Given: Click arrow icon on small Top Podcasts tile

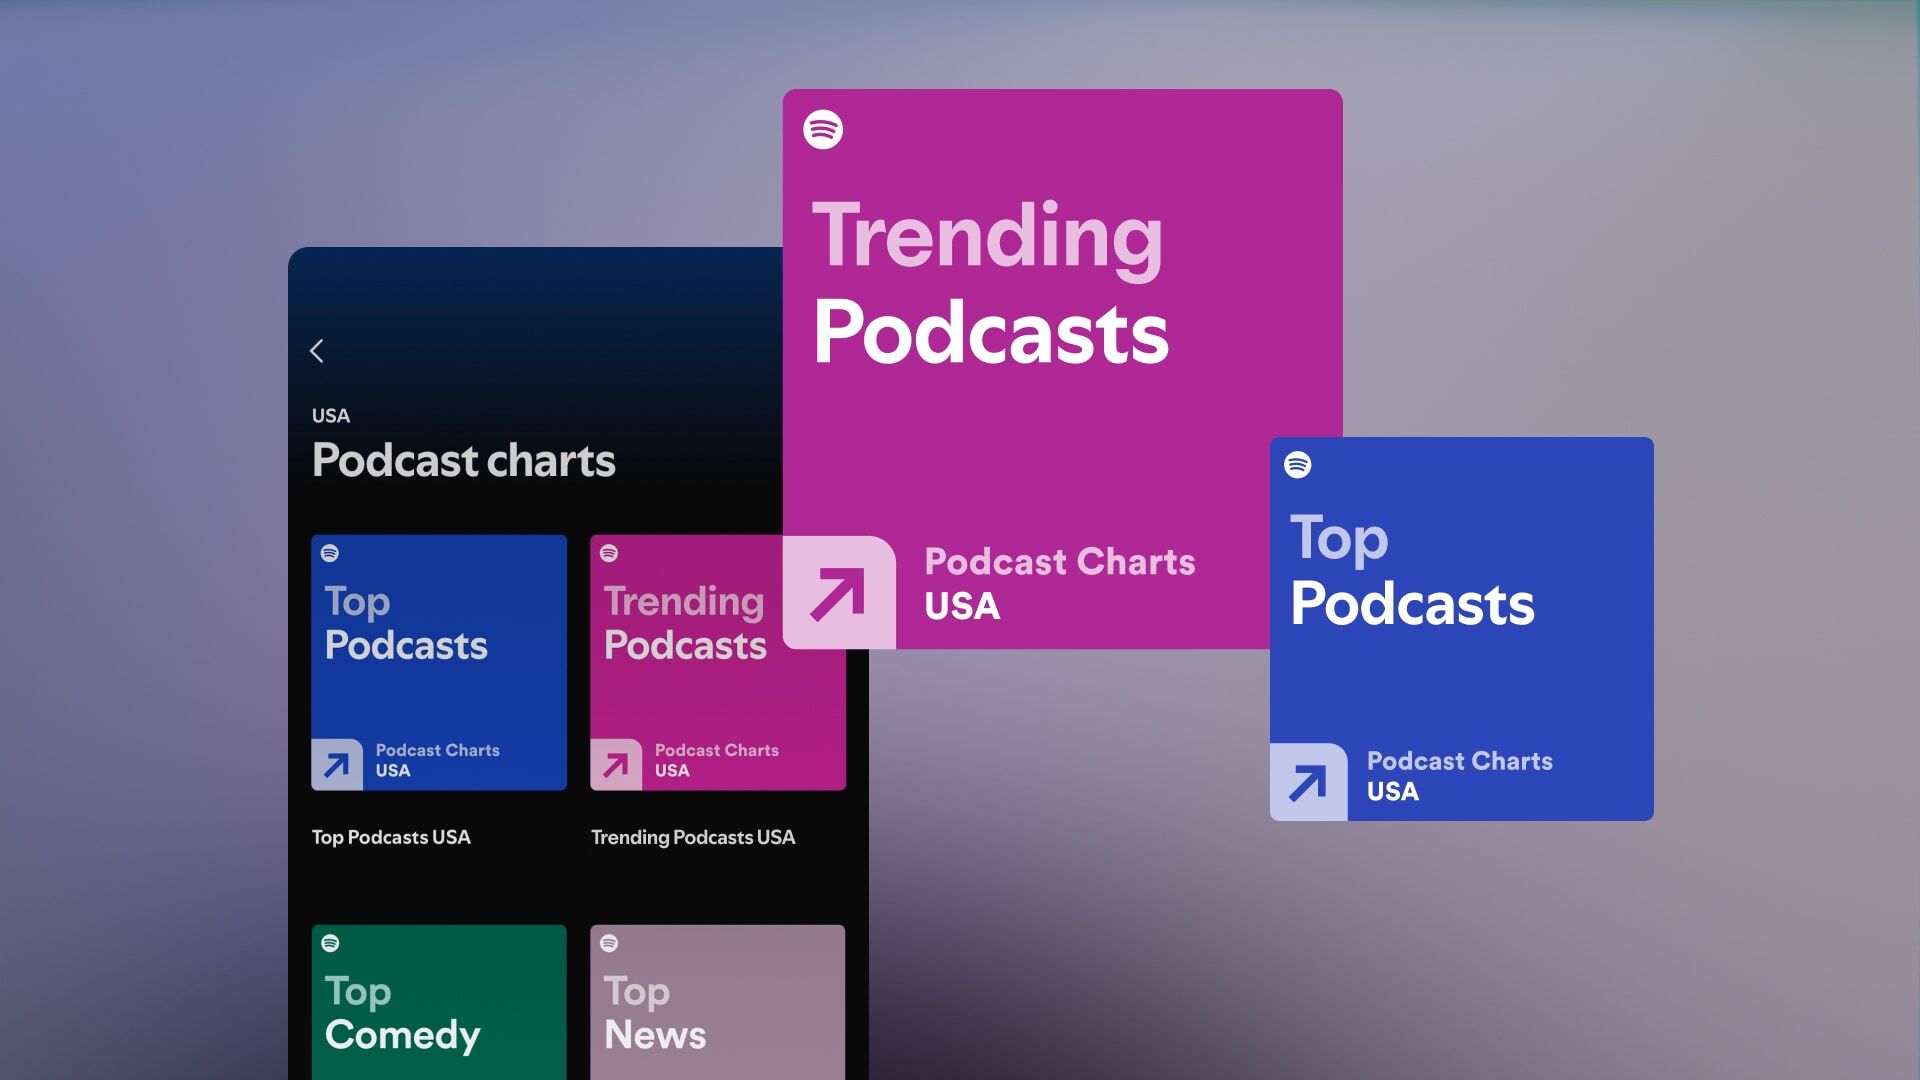Looking at the screenshot, I should (337, 765).
